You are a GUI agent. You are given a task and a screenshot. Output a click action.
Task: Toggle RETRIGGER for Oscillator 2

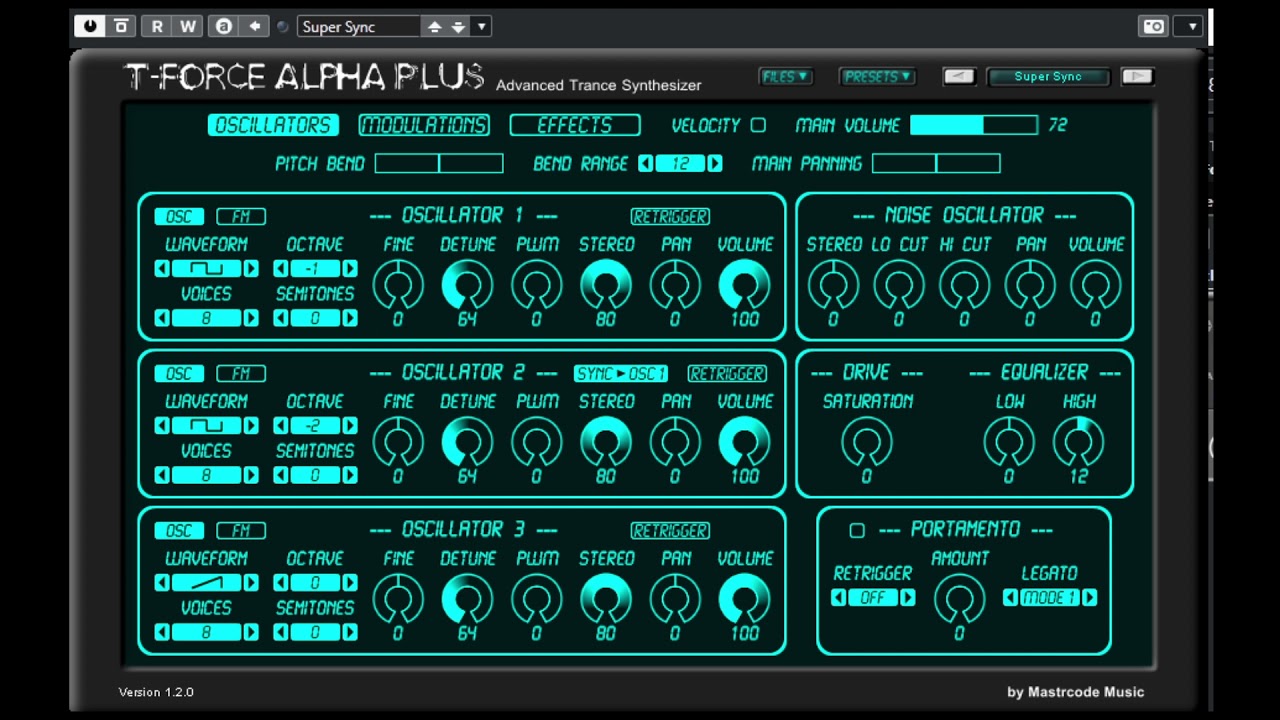coord(727,374)
